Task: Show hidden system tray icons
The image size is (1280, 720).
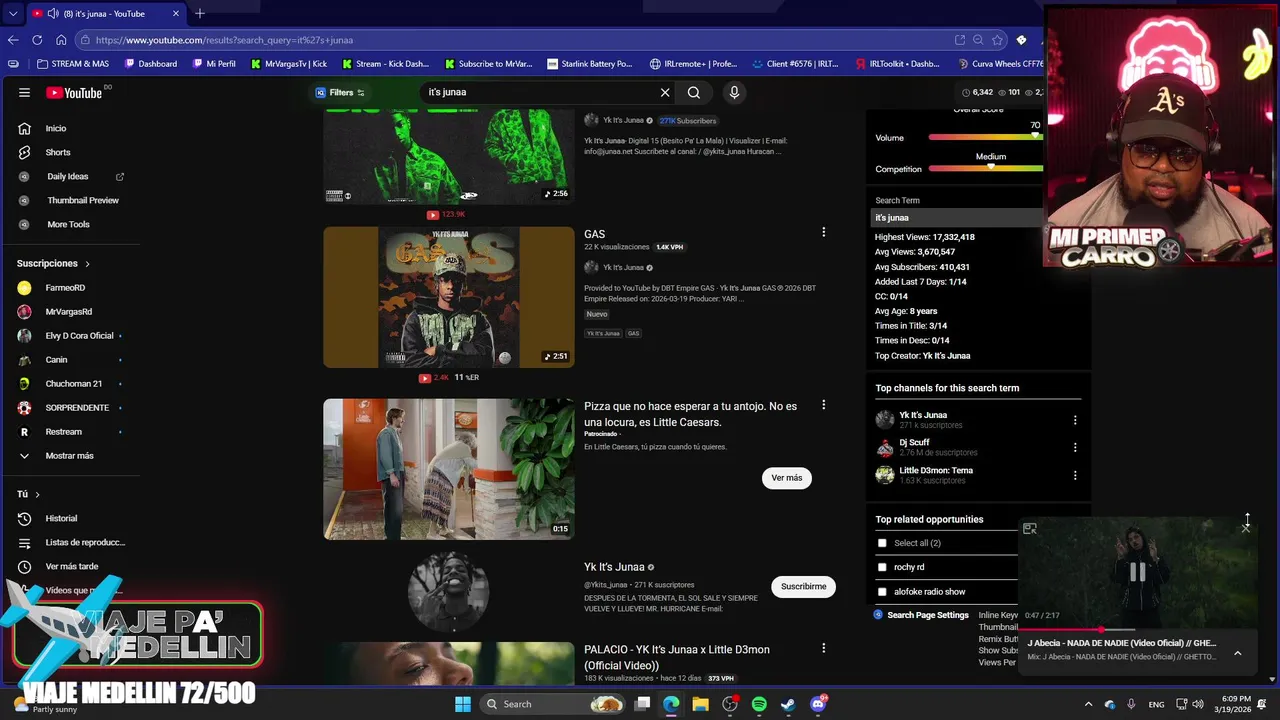Action: click(1089, 704)
